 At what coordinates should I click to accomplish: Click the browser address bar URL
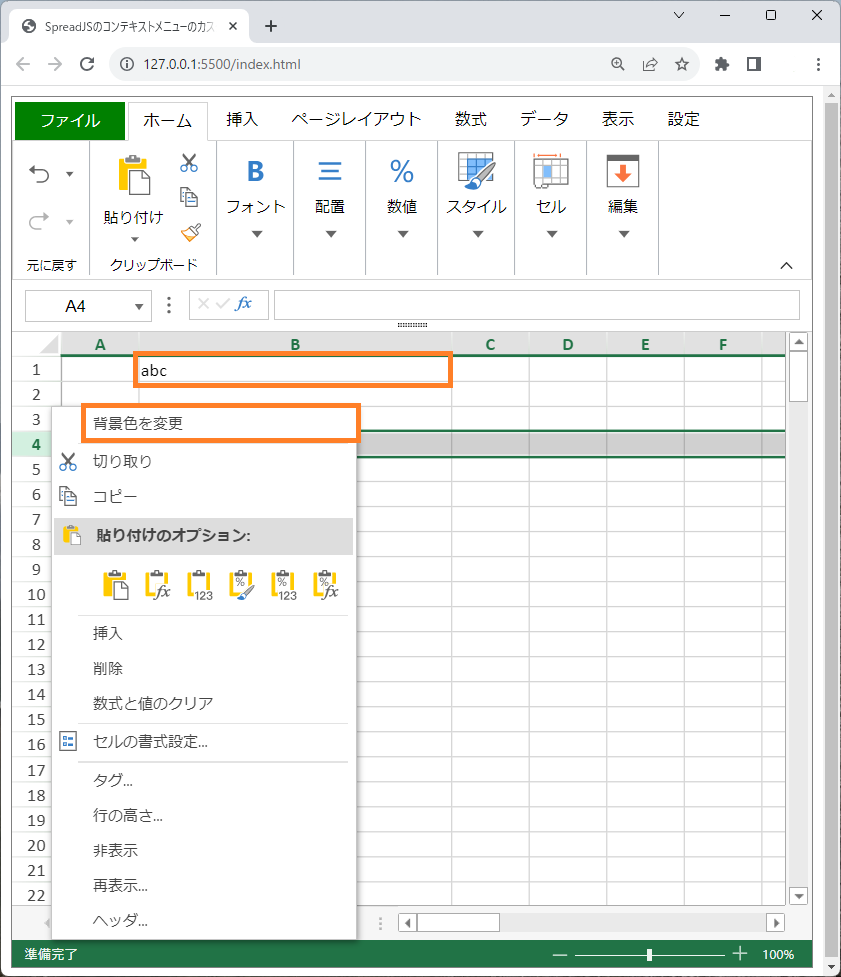point(222,64)
